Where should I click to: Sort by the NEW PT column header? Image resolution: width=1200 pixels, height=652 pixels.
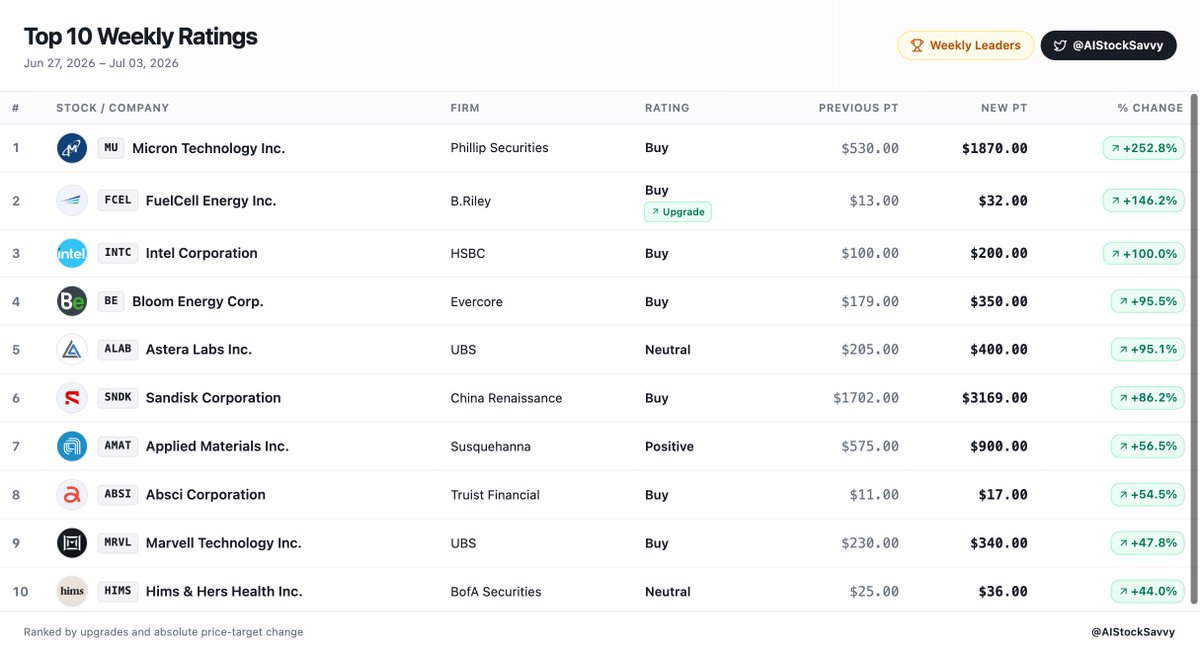(x=1004, y=108)
